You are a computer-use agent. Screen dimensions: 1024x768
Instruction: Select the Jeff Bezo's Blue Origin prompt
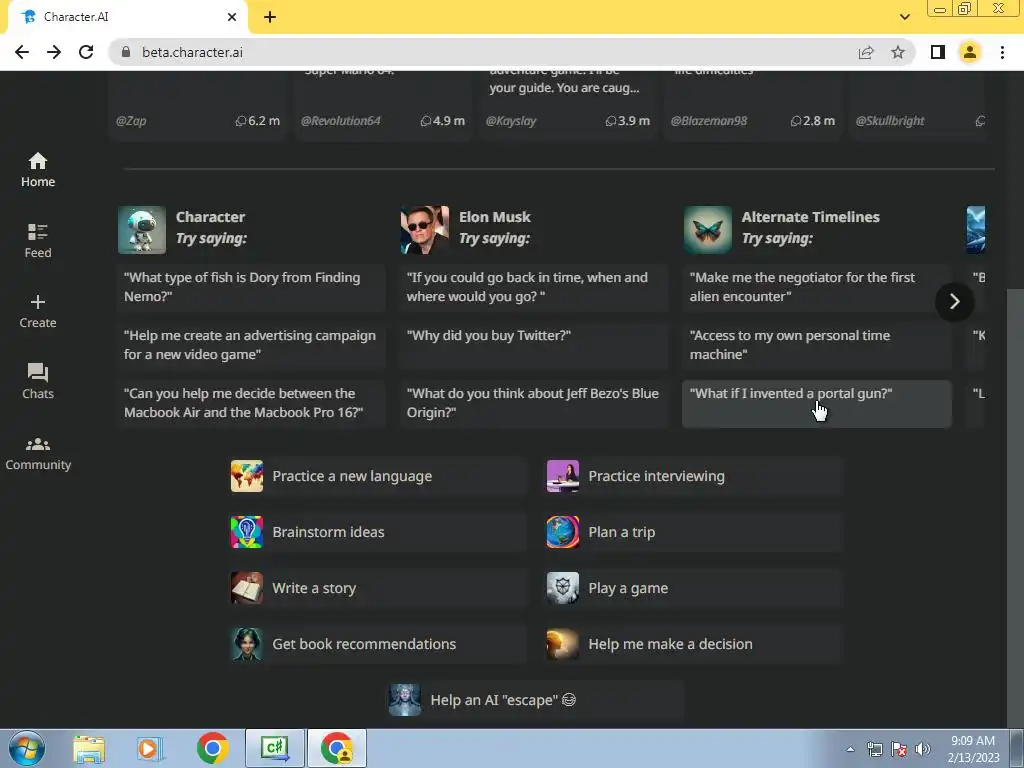pos(534,404)
